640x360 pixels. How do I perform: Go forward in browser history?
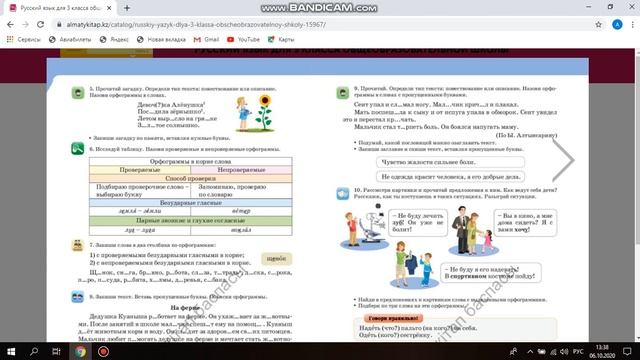point(25,24)
